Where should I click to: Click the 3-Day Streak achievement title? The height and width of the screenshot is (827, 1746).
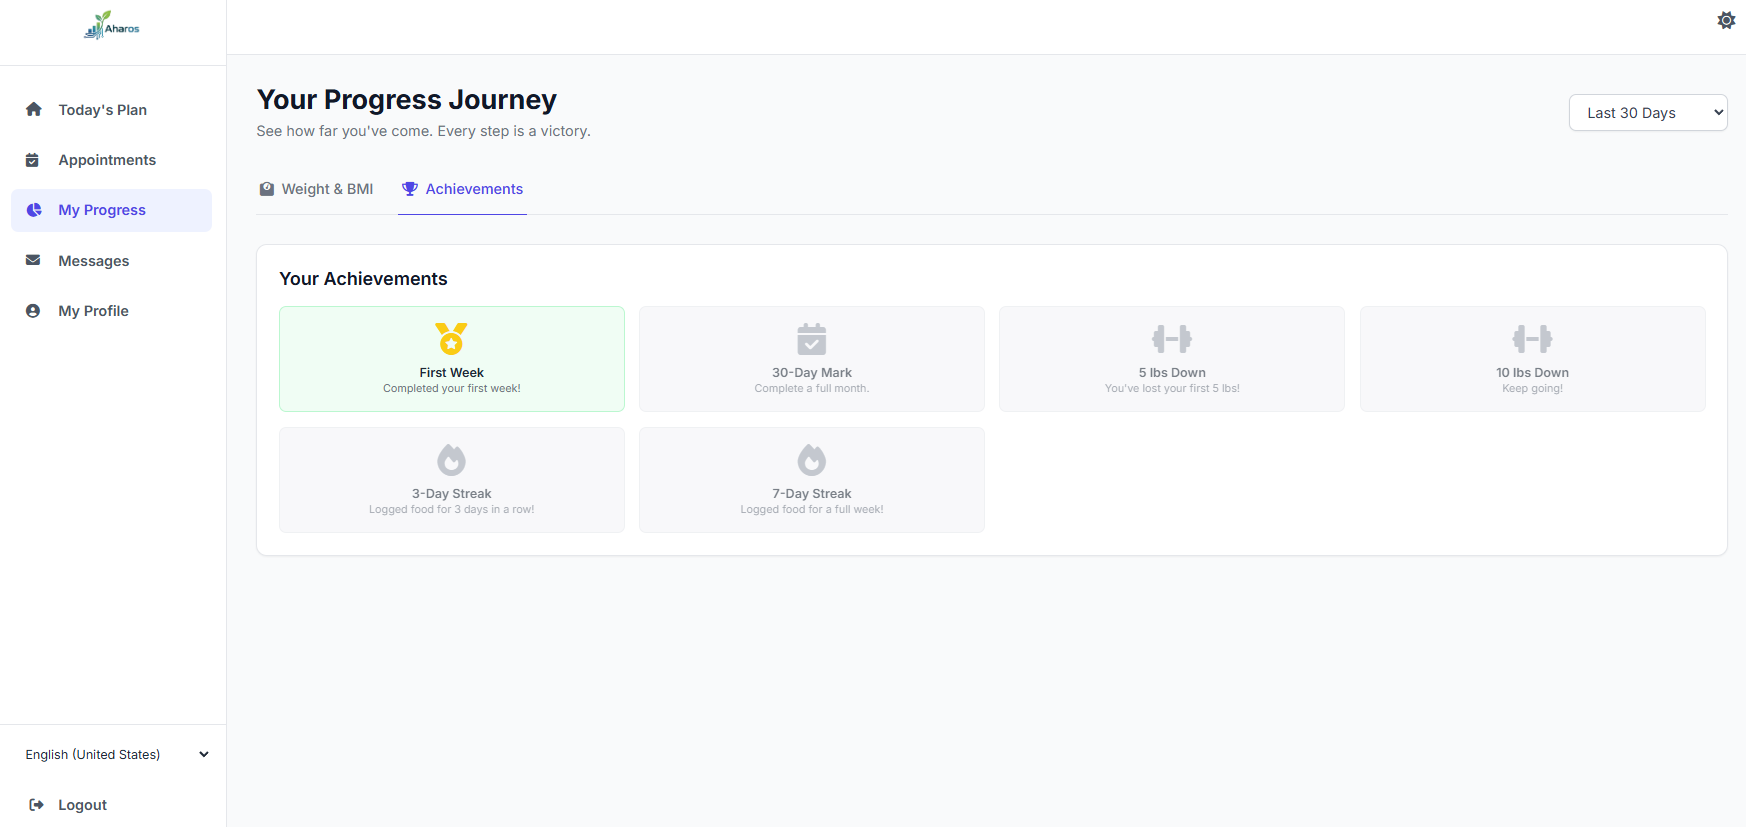coord(452,494)
